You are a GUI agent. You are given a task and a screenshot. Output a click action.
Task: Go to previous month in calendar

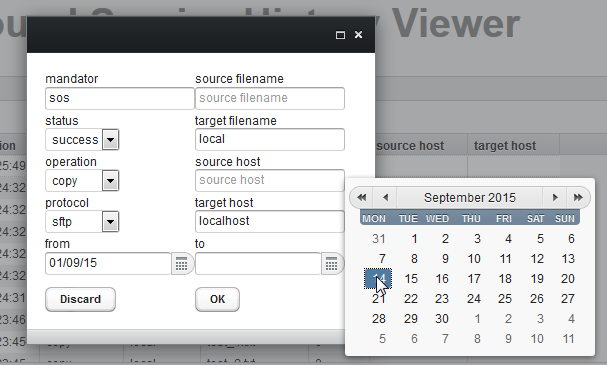[x=385, y=197]
